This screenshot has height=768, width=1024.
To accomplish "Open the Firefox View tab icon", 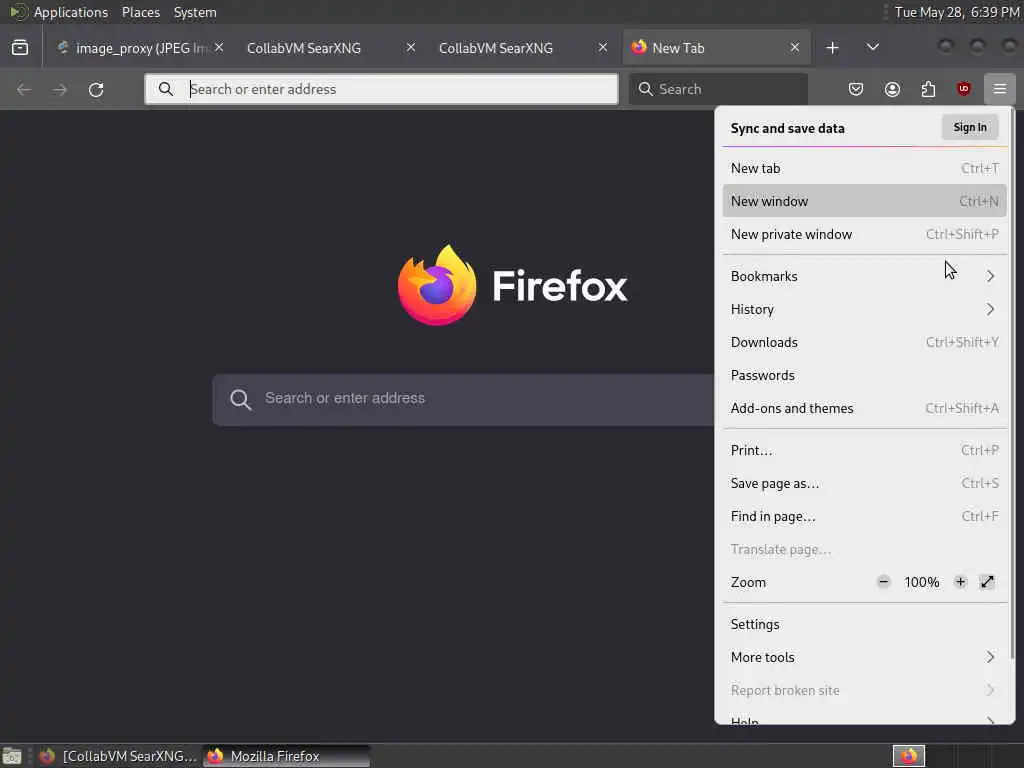I will [20, 48].
